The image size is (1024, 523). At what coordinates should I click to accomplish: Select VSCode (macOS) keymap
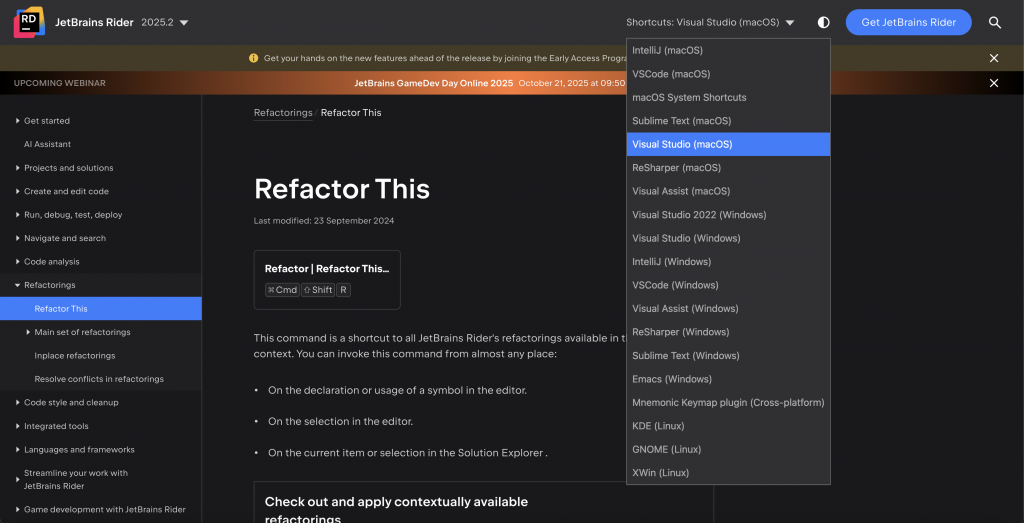point(728,74)
